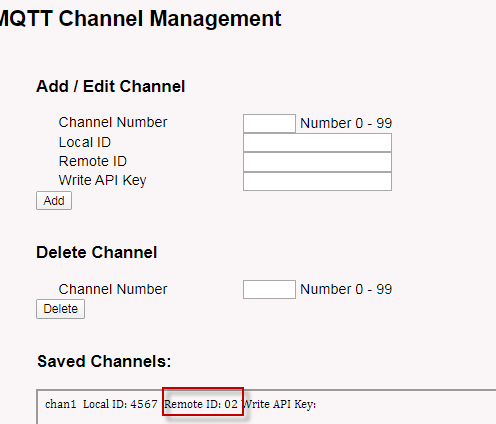Screen dimensions: 496x424
Task: Focus the Remote ID input field
Action: 317,162
